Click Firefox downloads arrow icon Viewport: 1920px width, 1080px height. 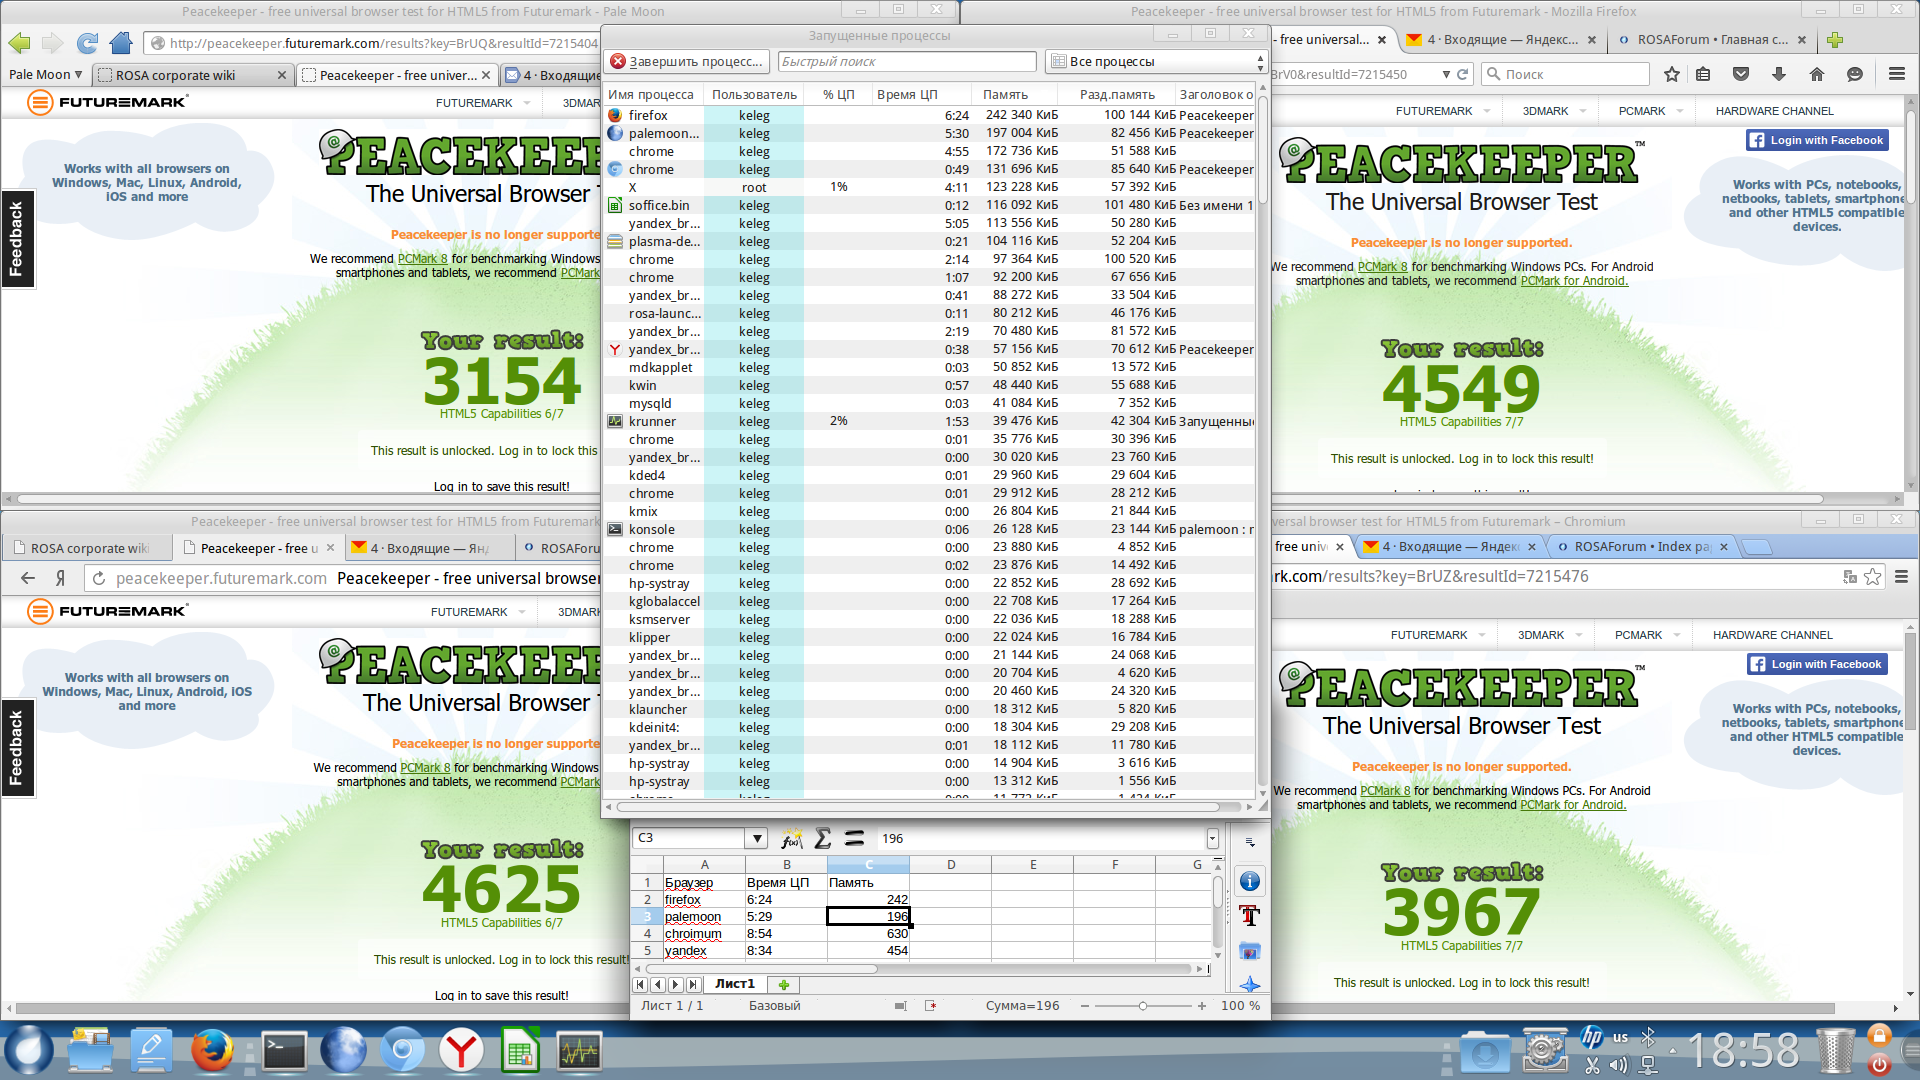pos(1779,74)
